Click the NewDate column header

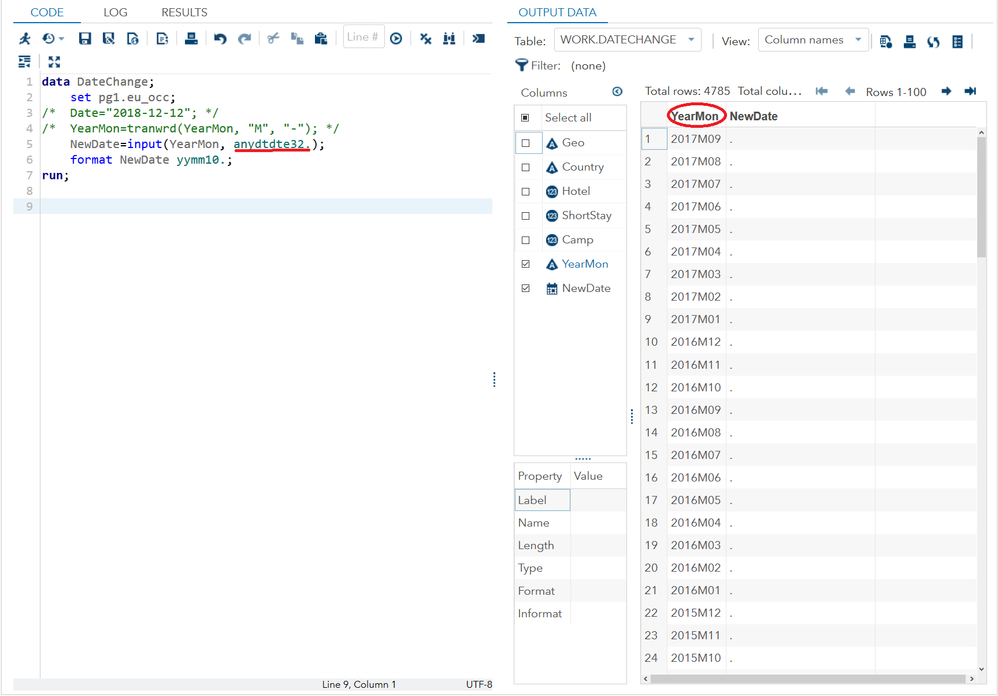753,116
